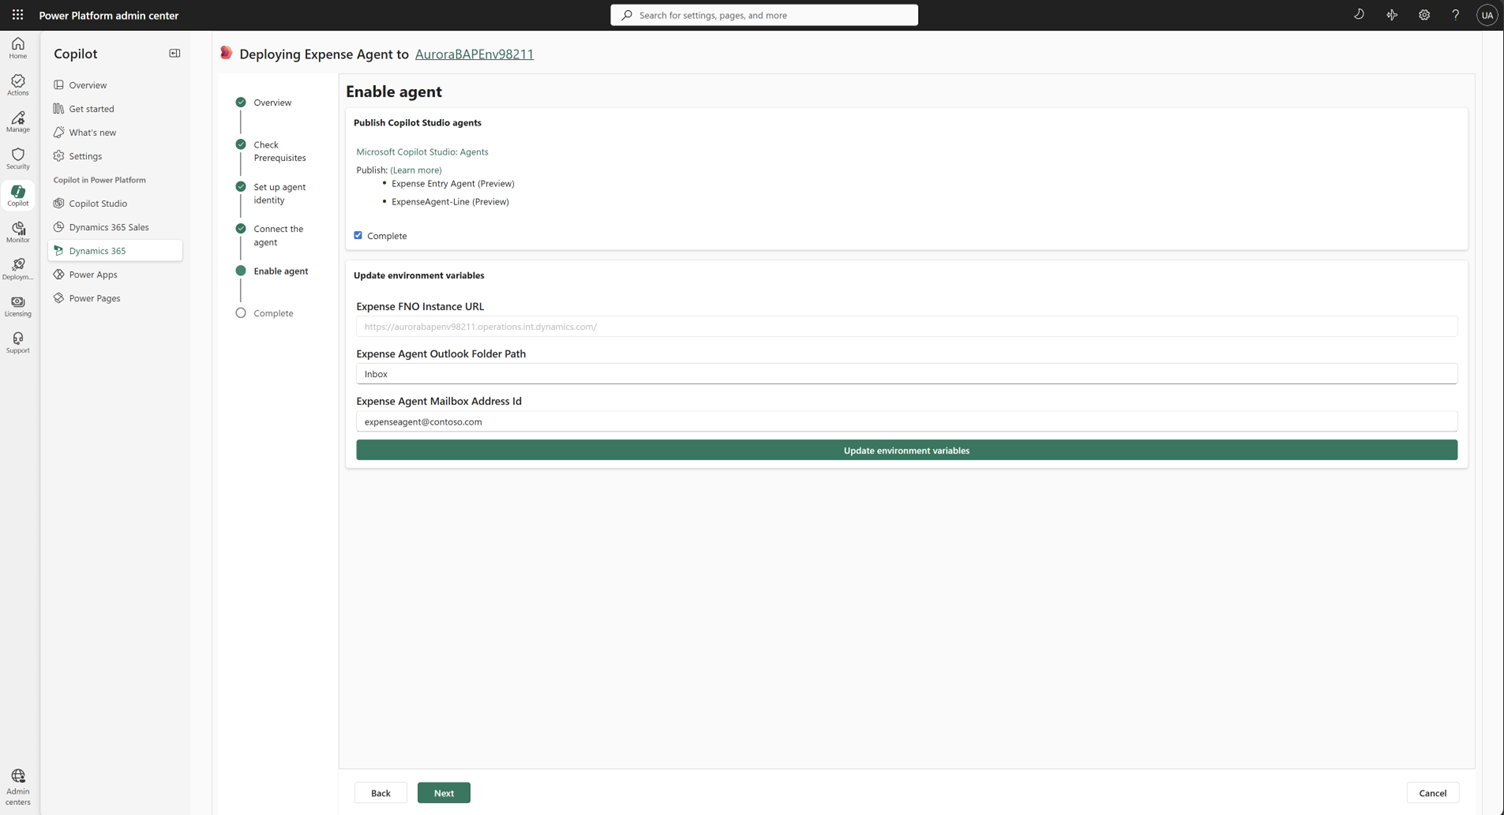Viewport: 1504px width, 815px height.
Task: Click the Next button
Action: tap(443, 792)
